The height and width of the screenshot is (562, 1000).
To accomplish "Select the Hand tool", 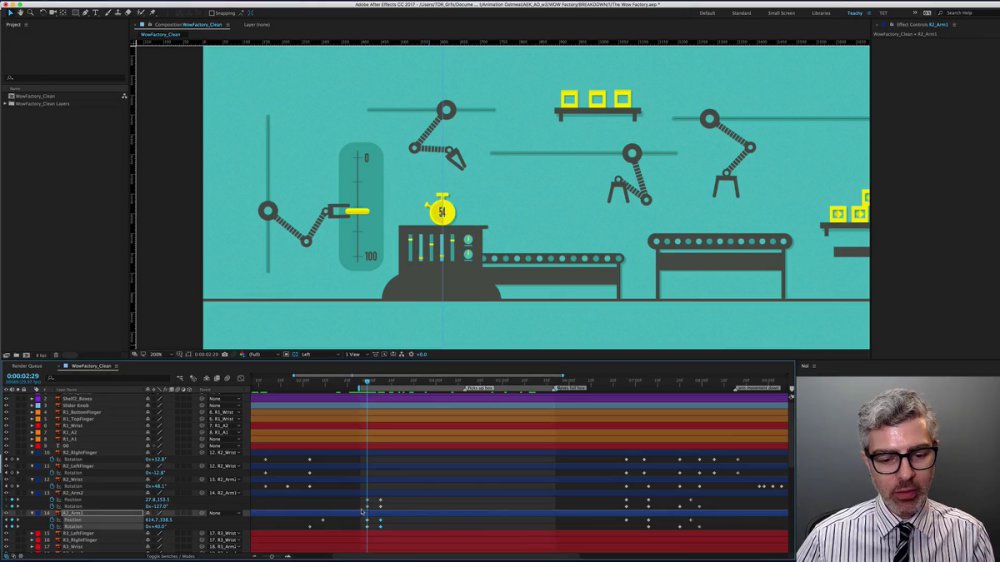I will [20, 13].
